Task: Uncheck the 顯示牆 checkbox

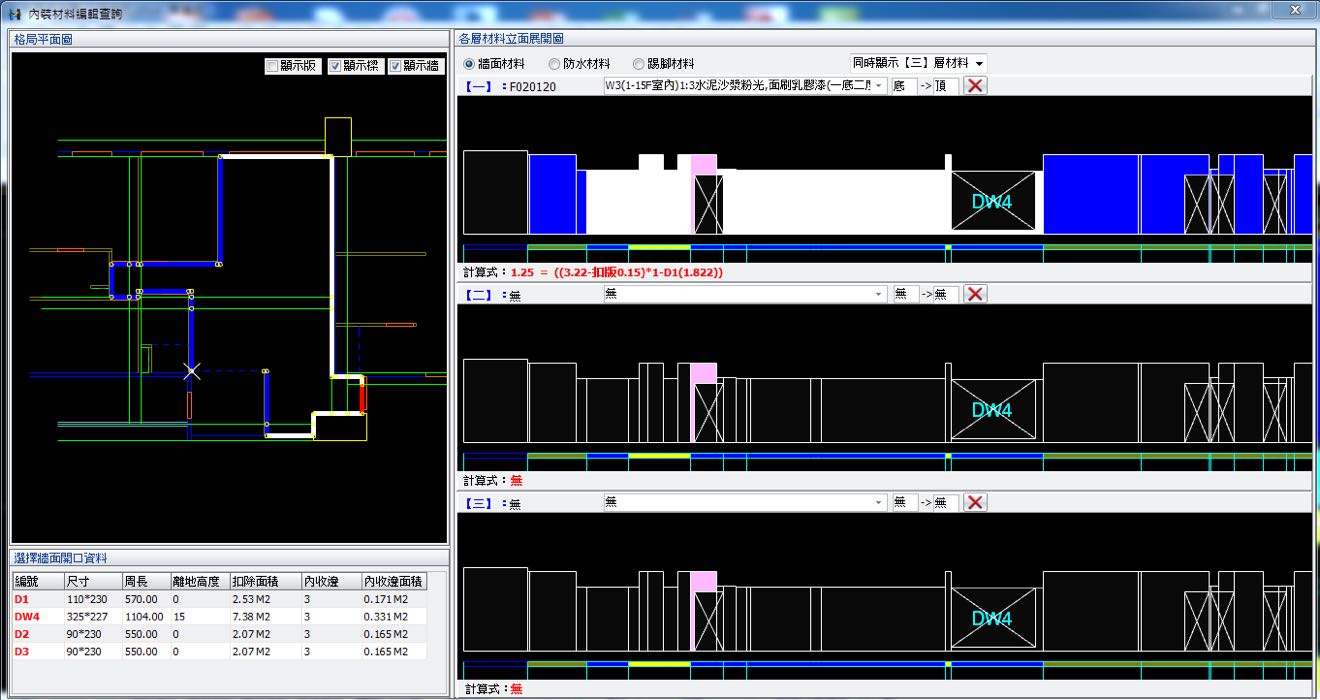Action: [x=396, y=66]
